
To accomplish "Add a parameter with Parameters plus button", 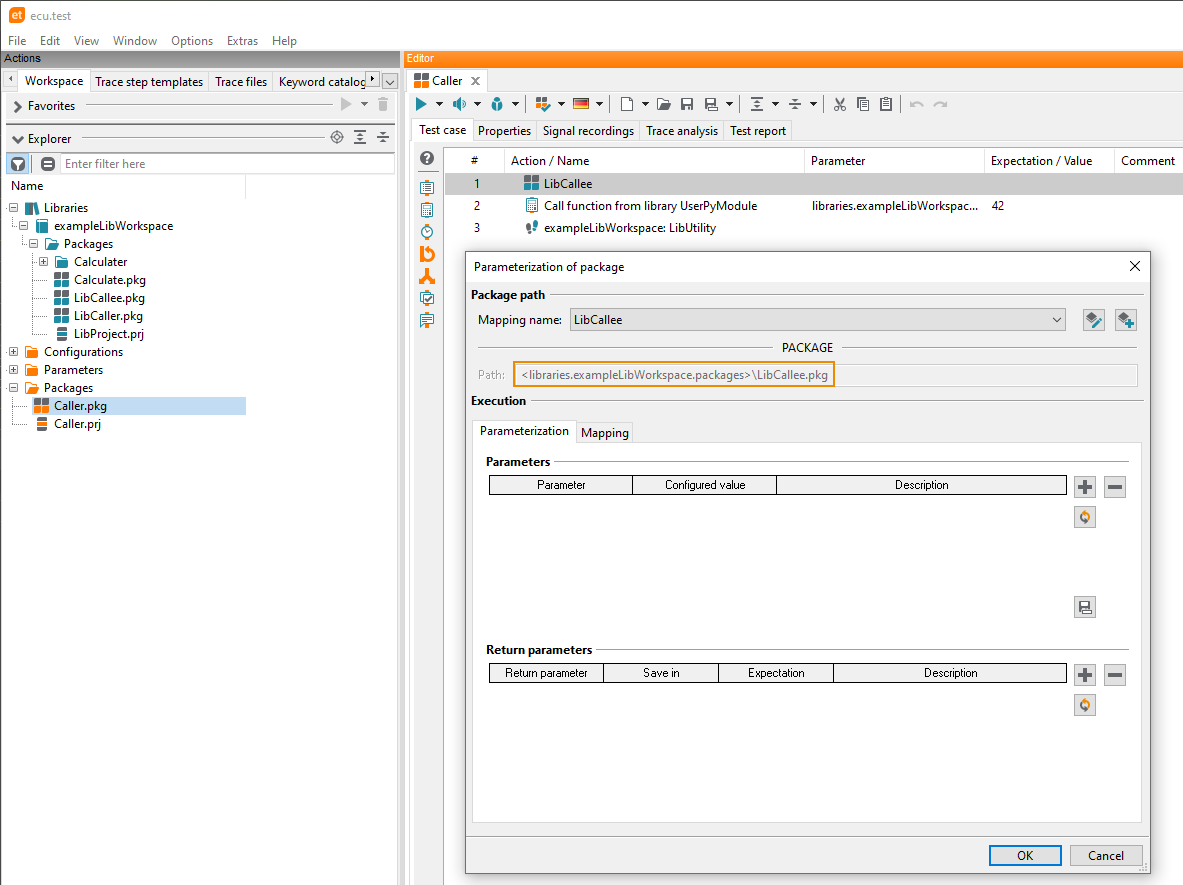I will pos(1085,487).
